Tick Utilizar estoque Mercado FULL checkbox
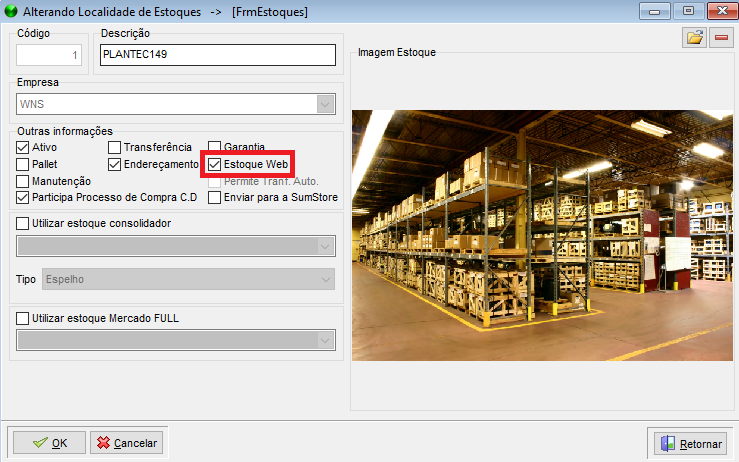Image resolution: width=739 pixels, height=462 pixels. [x=22, y=319]
